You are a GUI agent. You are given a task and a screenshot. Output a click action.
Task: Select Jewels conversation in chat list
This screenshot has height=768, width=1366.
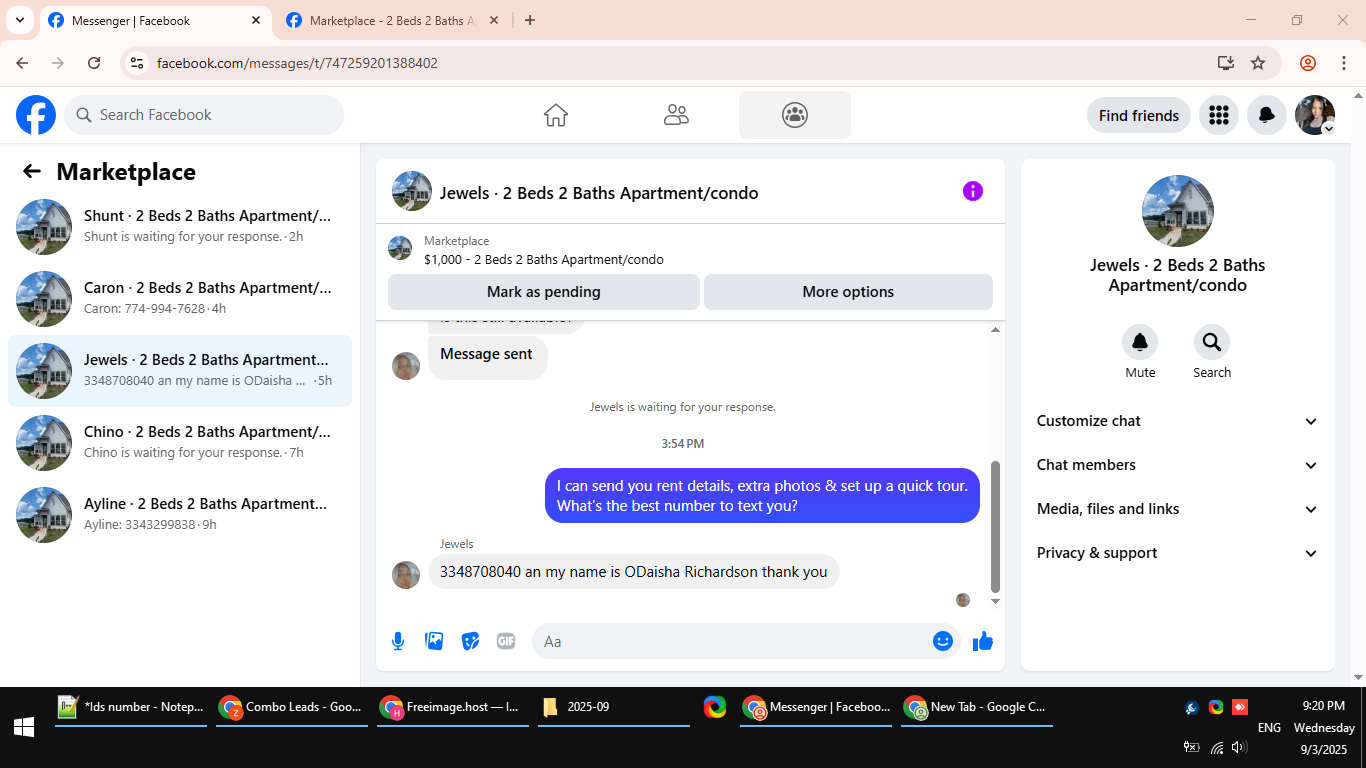tap(180, 371)
